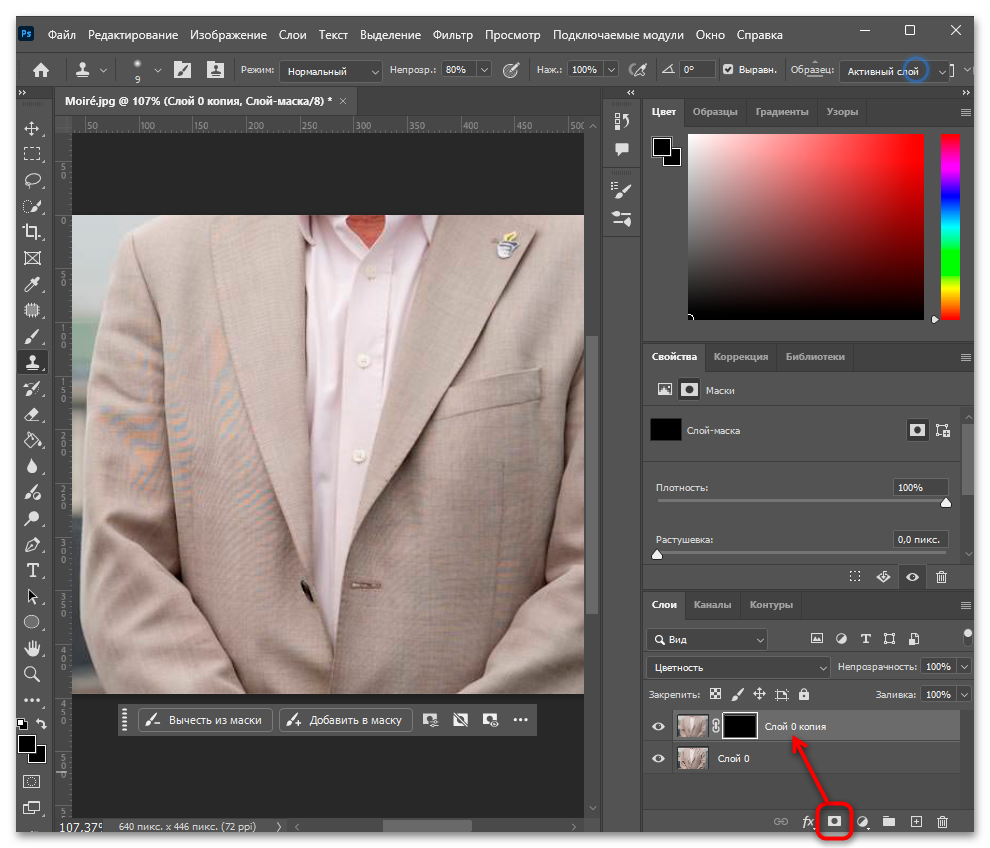
Task: Click the Добавить в маску button
Action: point(345,720)
